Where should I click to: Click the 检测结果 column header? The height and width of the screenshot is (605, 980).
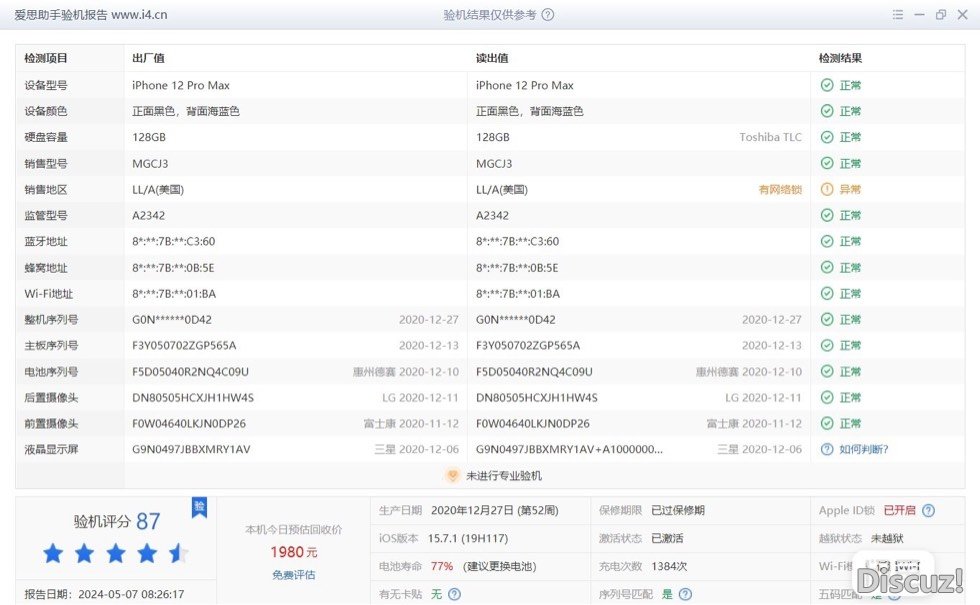coord(841,58)
